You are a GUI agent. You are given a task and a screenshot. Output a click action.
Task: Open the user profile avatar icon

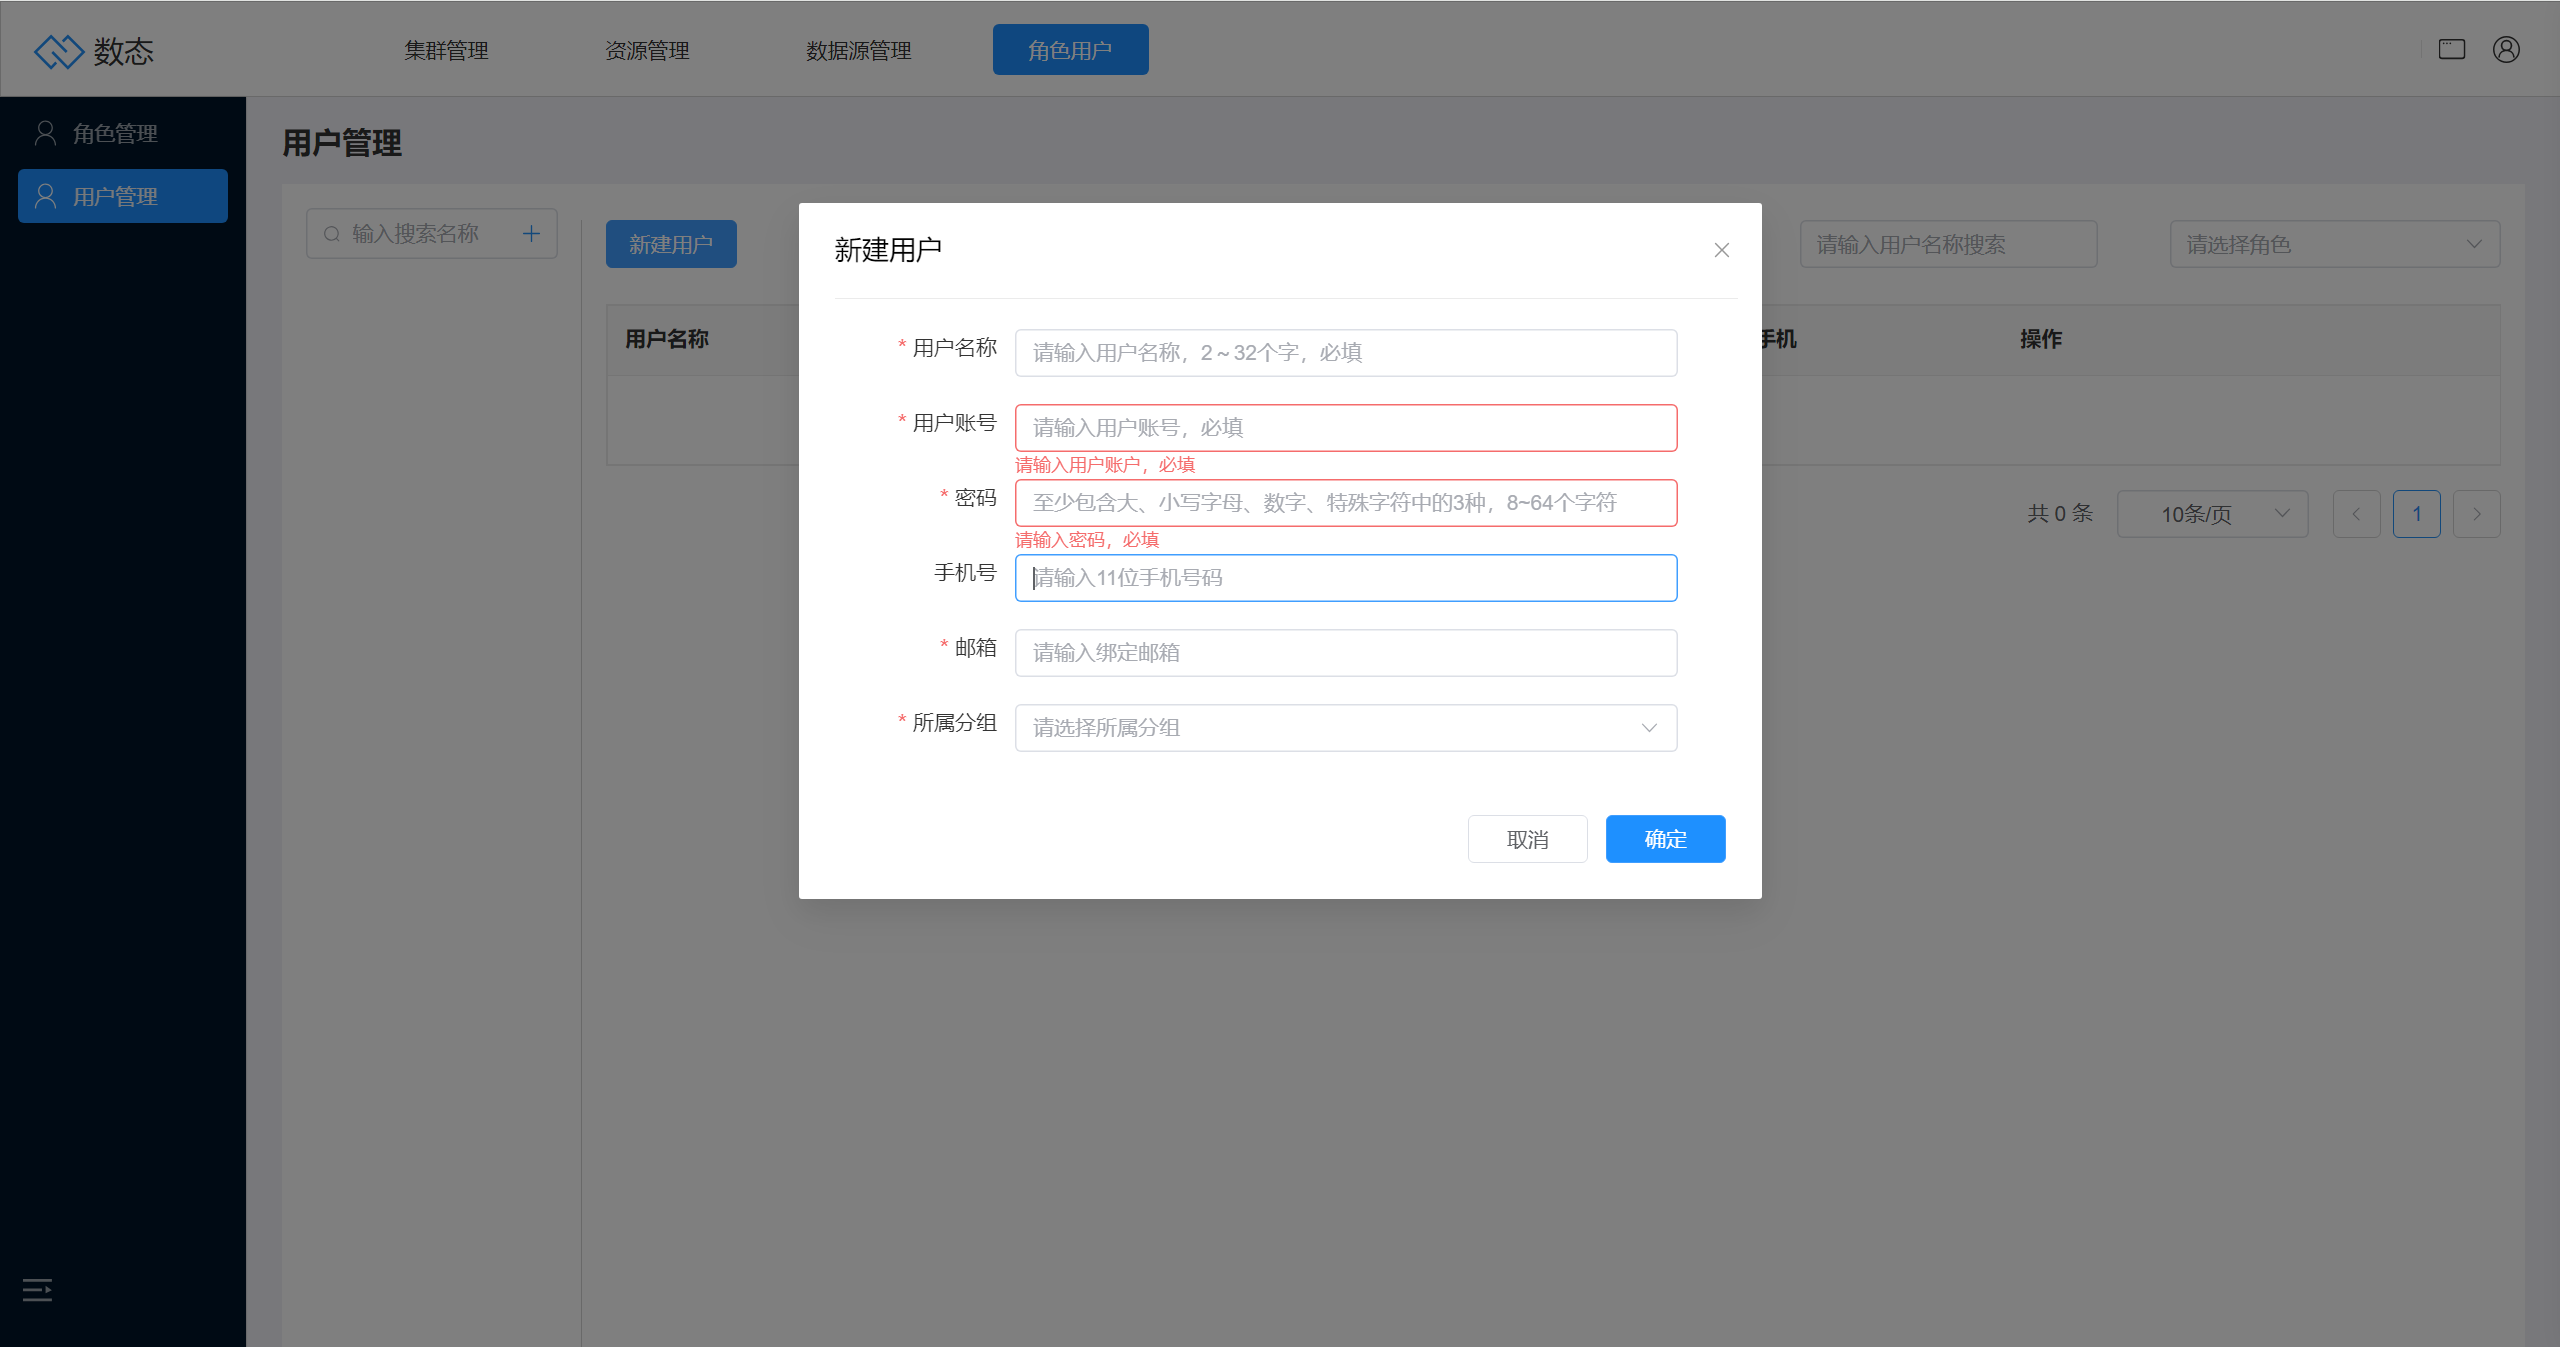pos(2505,49)
